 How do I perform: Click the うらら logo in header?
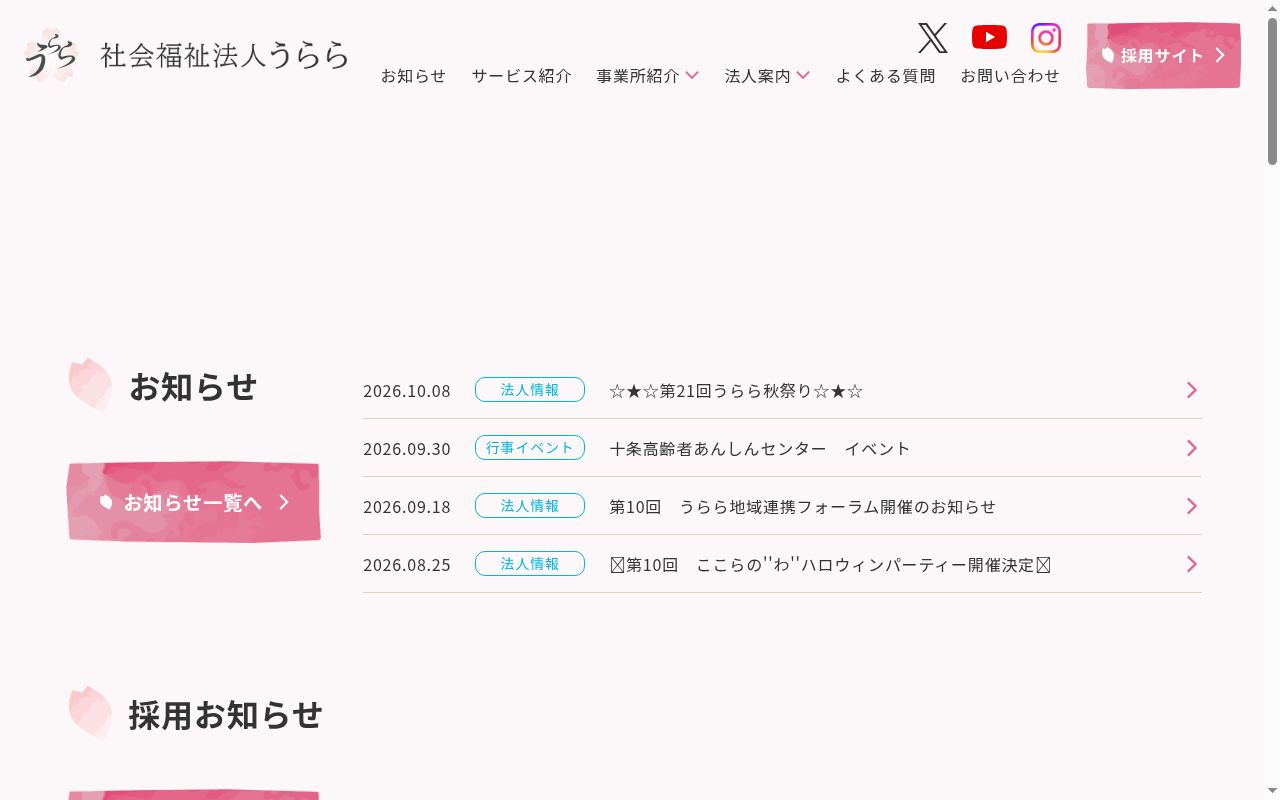click(50, 55)
